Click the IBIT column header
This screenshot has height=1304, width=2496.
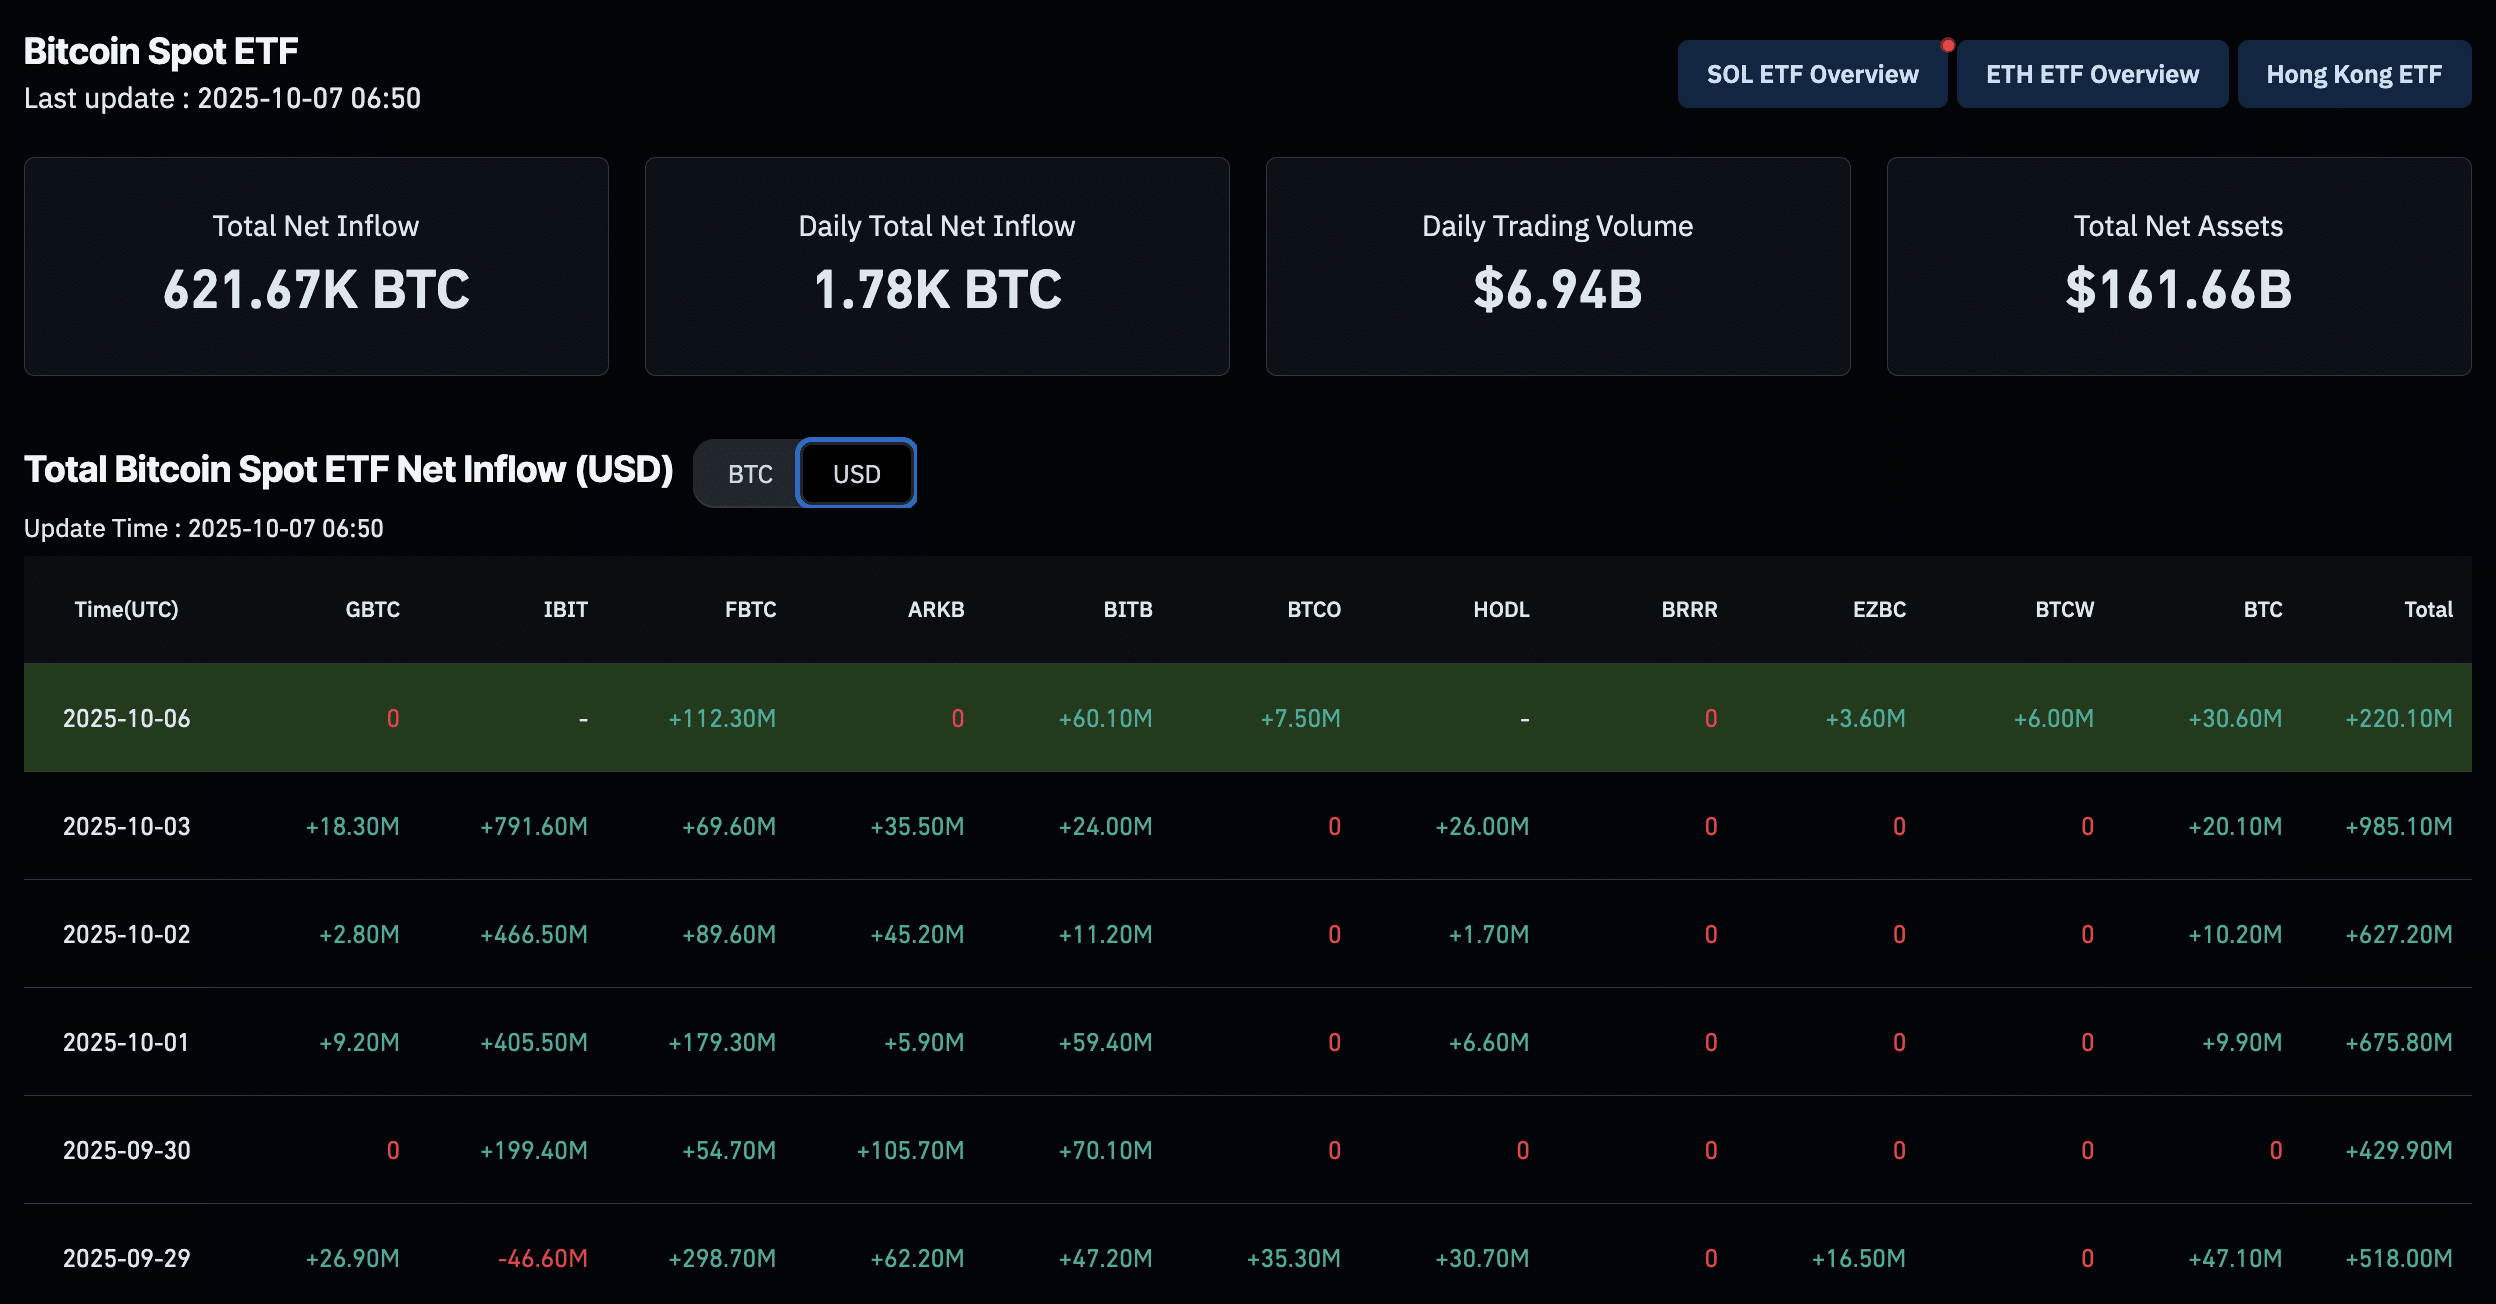pyautogui.click(x=566, y=610)
